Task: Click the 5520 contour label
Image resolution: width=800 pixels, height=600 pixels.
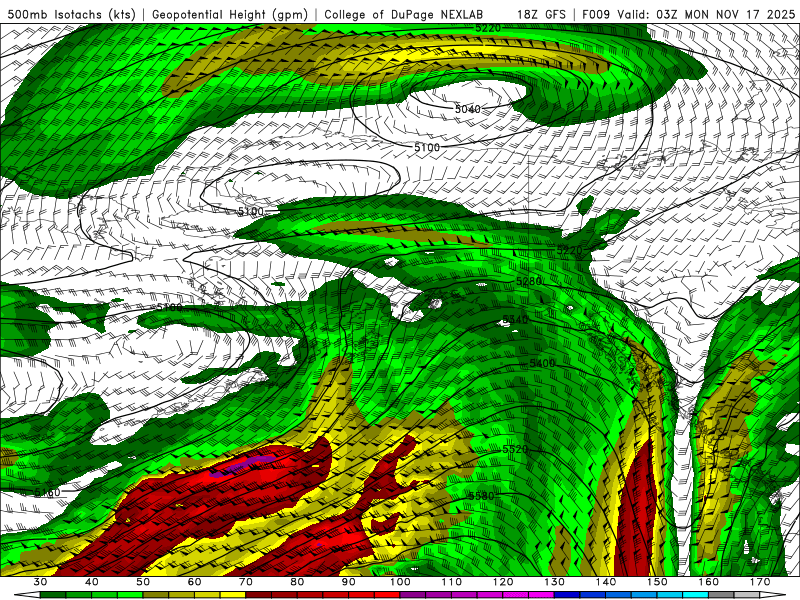Action: [x=515, y=449]
